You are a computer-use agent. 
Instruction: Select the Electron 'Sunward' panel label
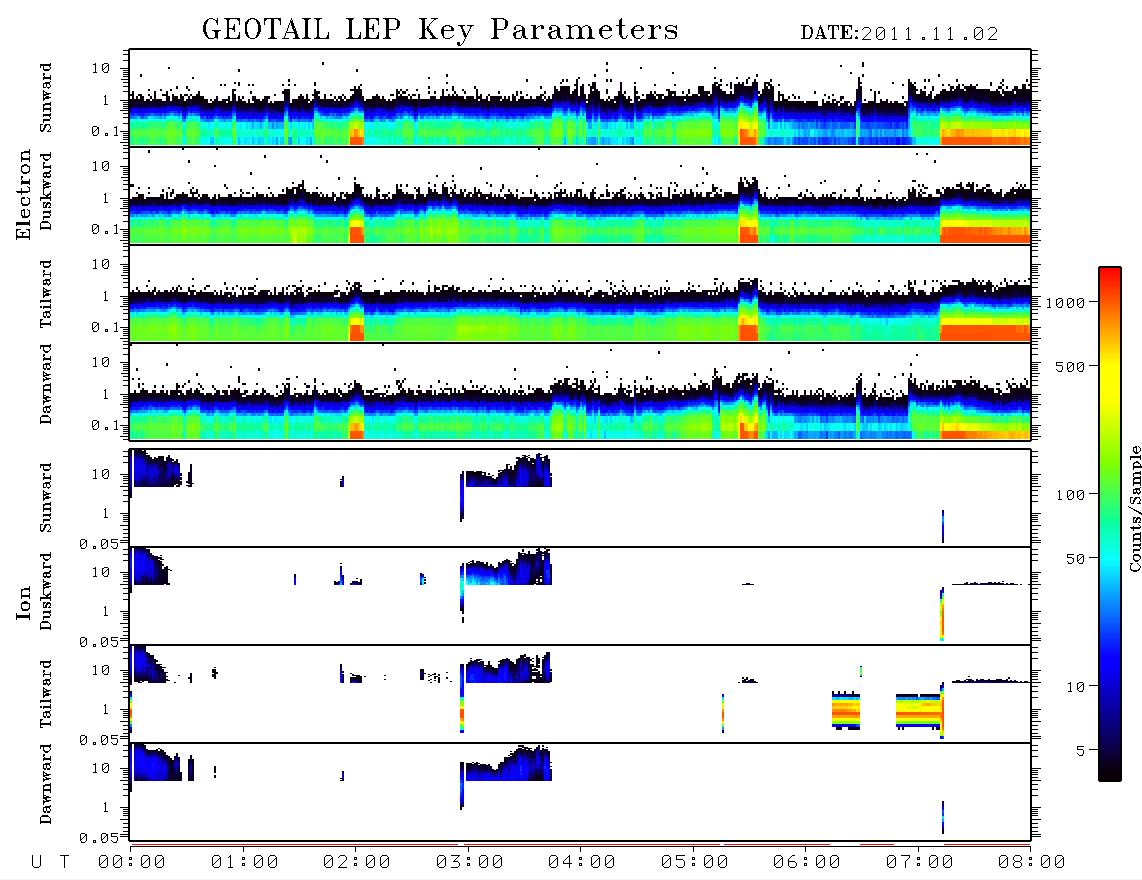click(x=46, y=98)
